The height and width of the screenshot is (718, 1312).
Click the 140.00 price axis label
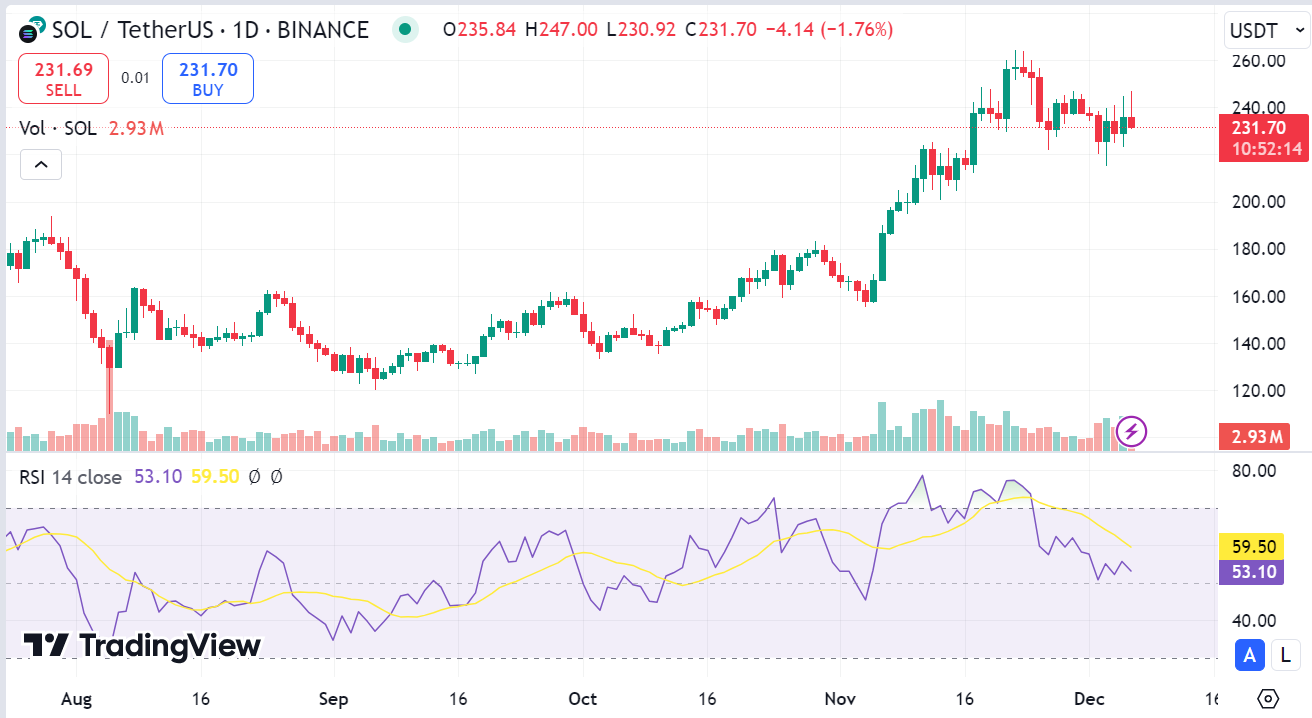click(1259, 344)
